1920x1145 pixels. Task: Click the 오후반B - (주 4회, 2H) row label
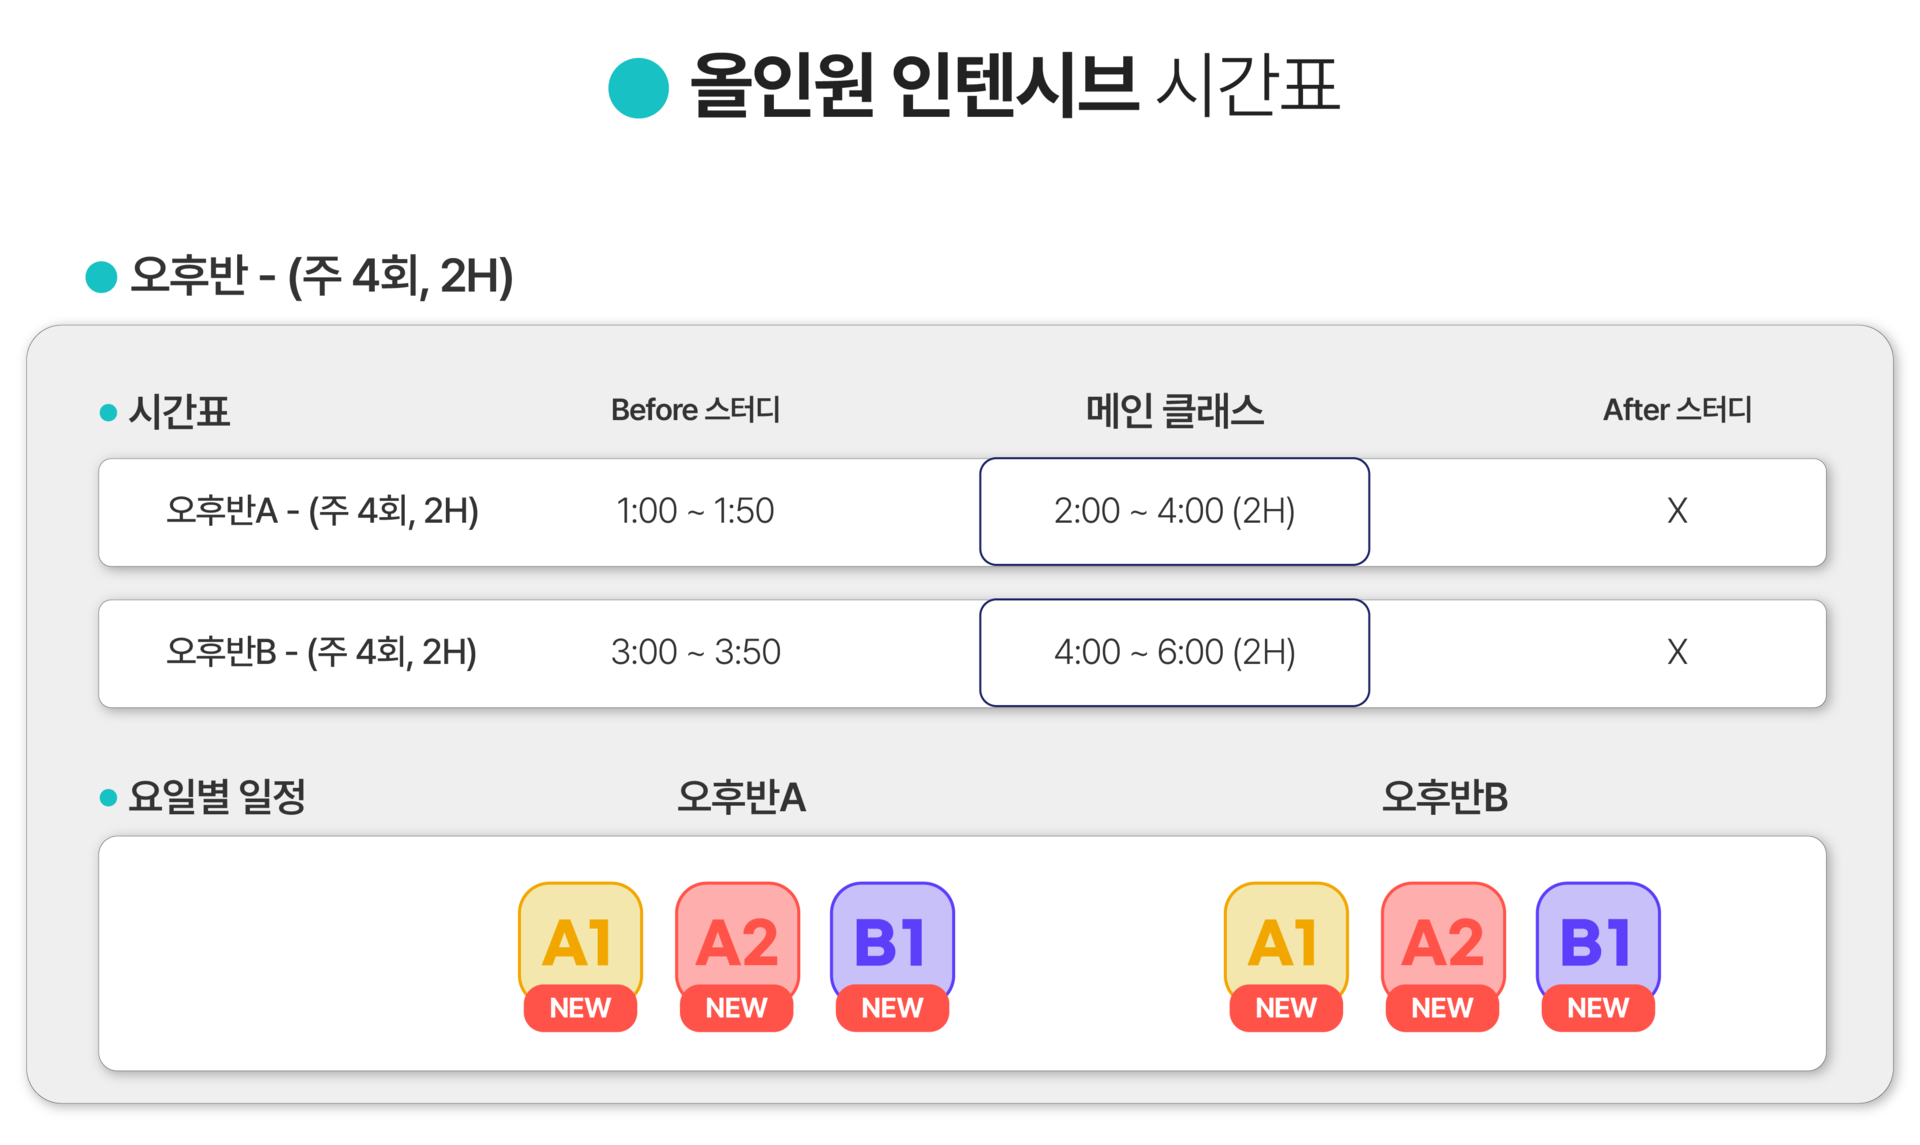[x=321, y=652]
